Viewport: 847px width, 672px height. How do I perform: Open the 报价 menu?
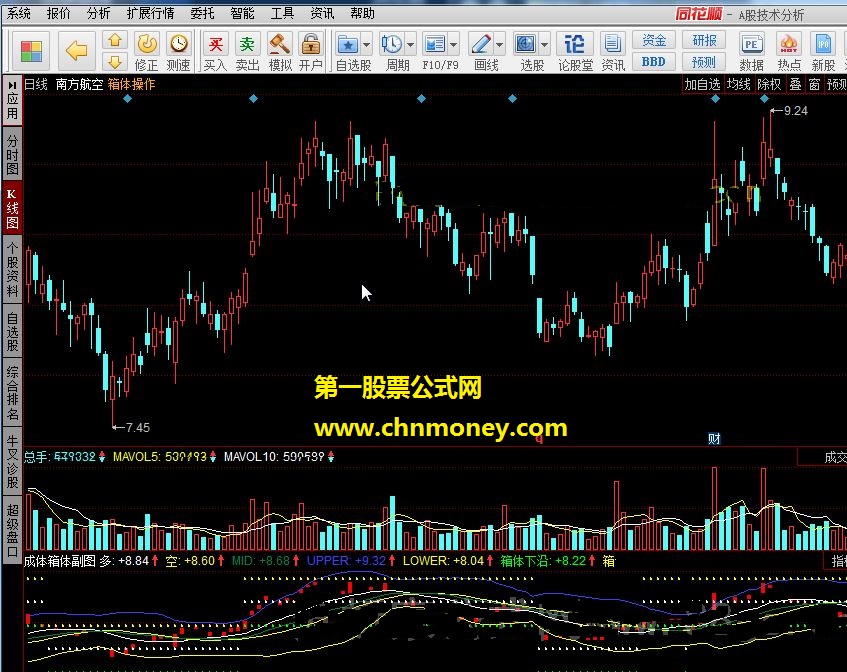tap(58, 13)
